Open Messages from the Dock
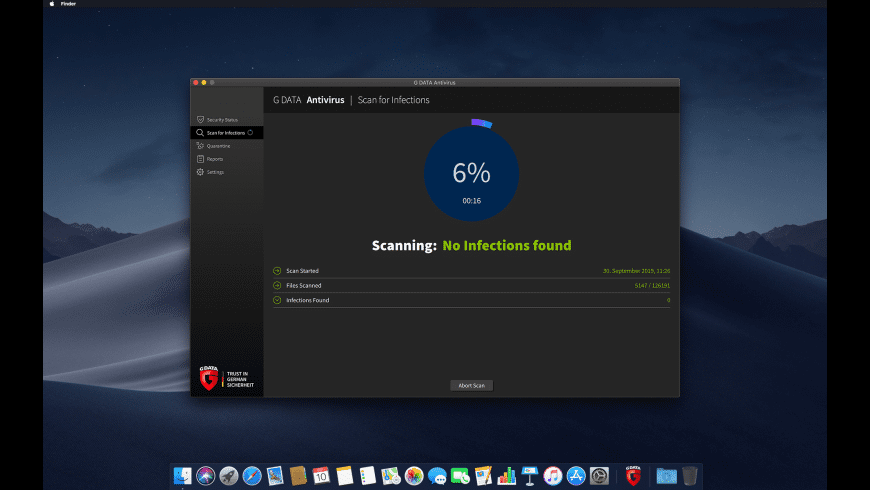 tap(437, 476)
